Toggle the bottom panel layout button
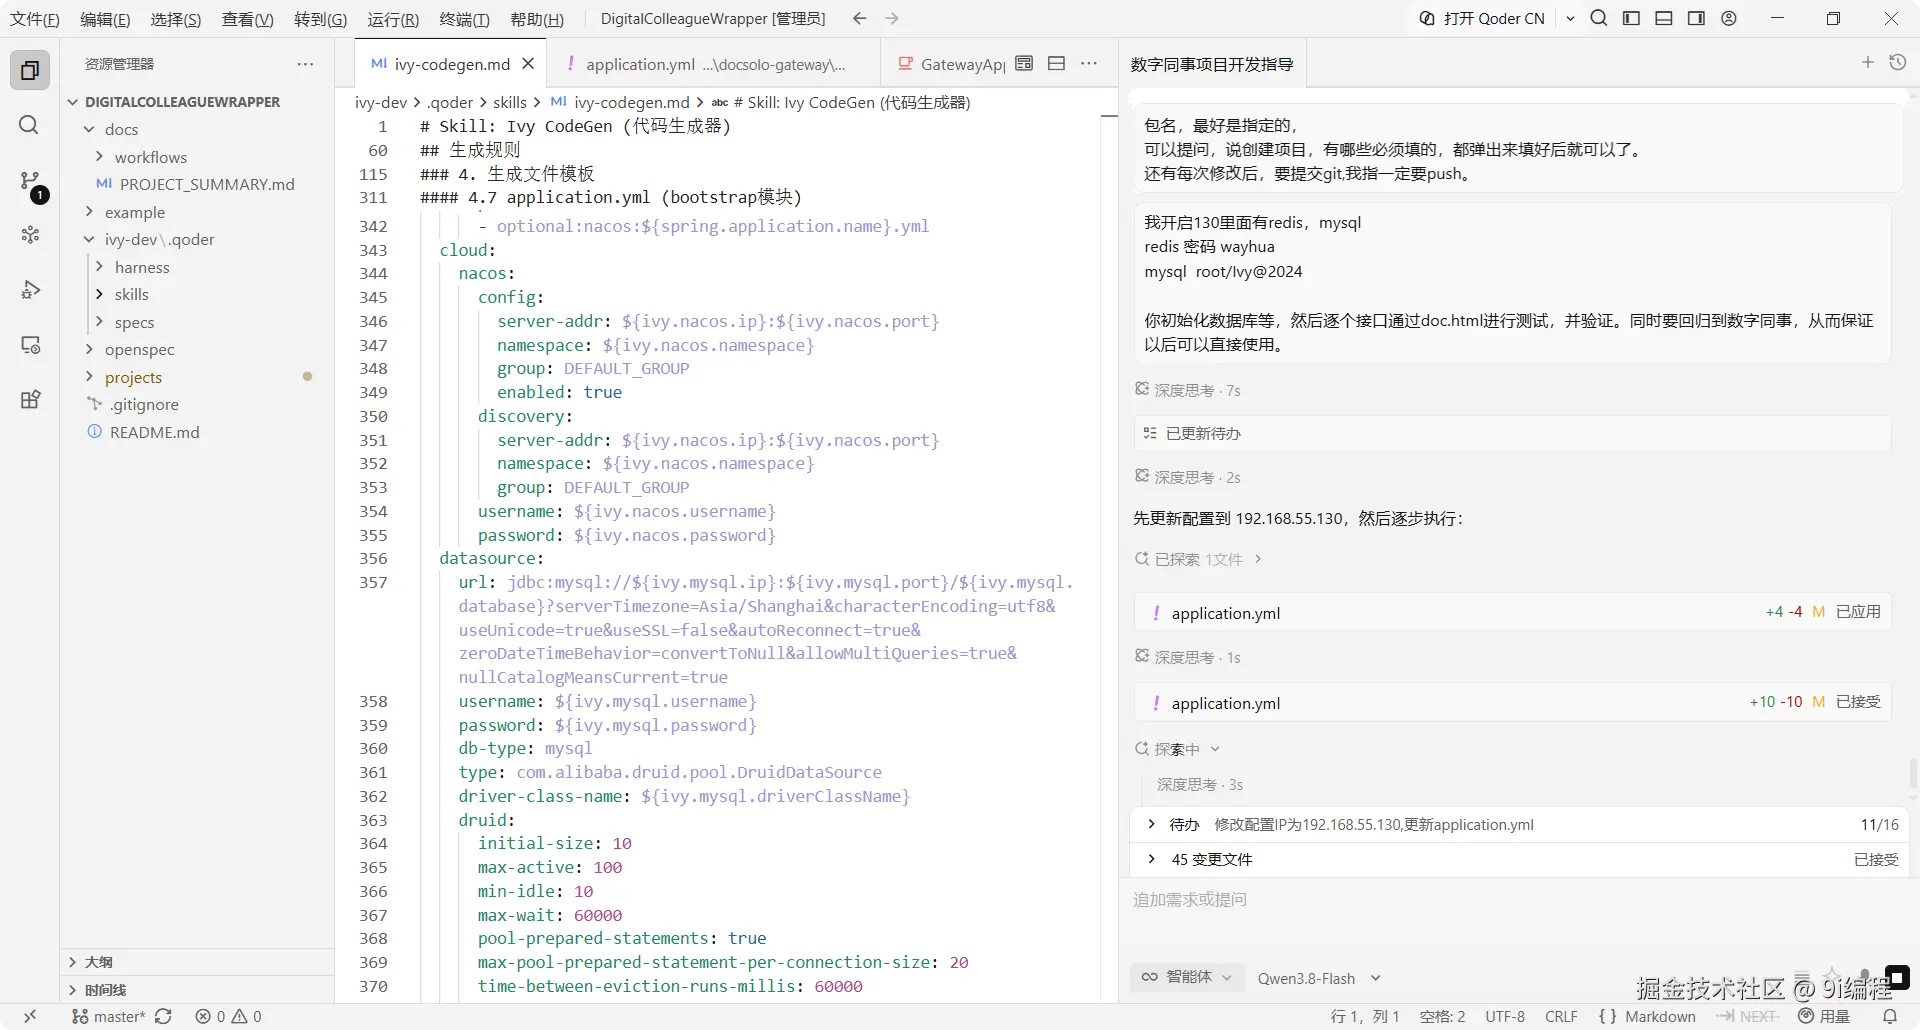This screenshot has width=1920, height=1030. coord(1664,18)
